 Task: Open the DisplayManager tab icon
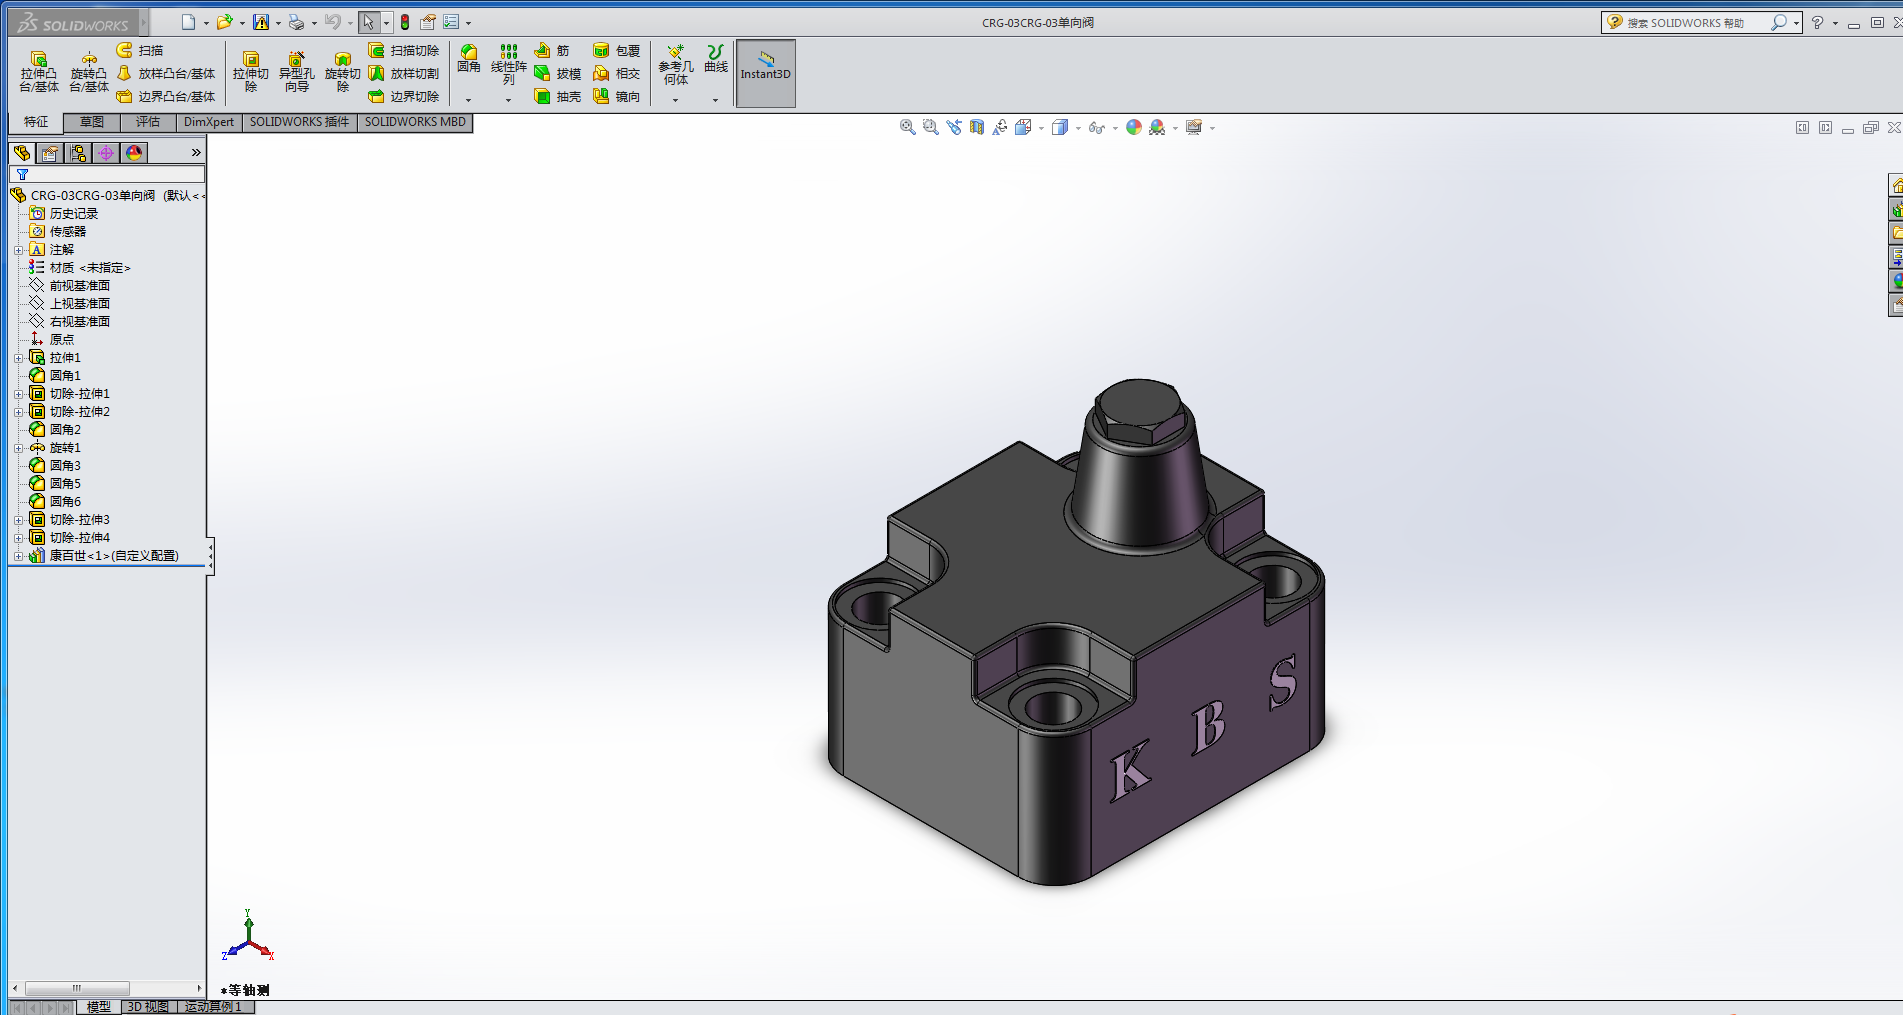pos(134,152)
